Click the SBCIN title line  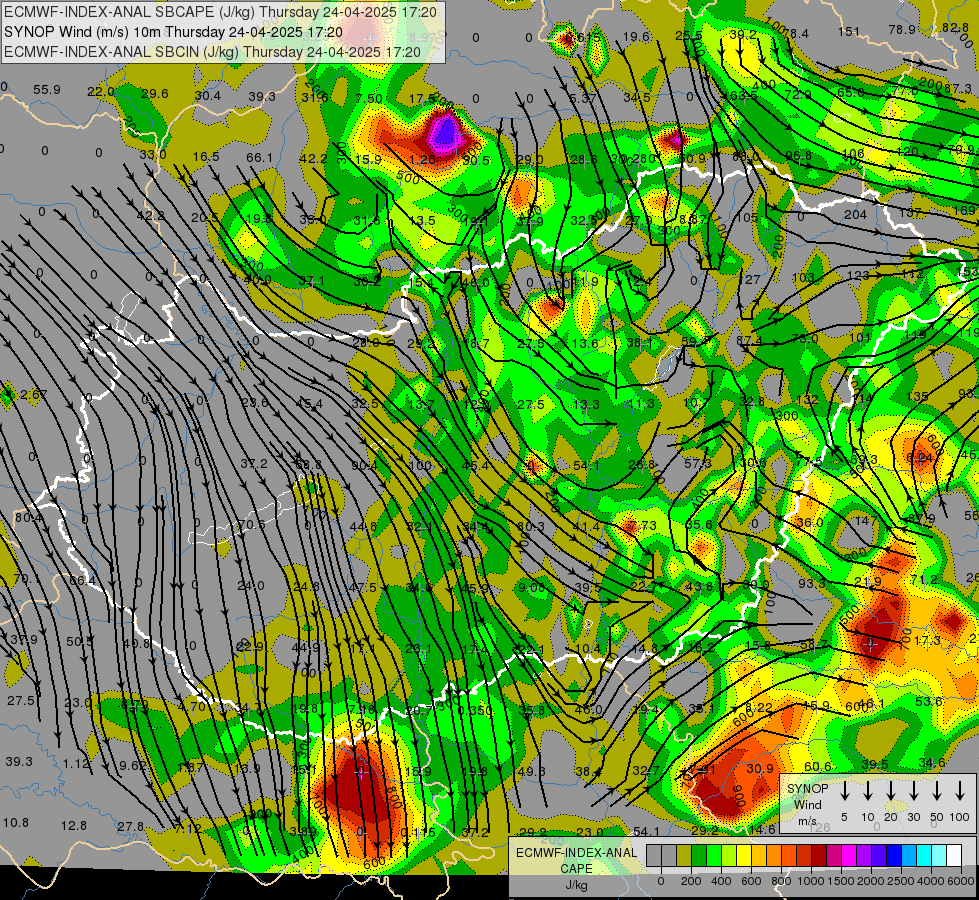tap(212, 52)
